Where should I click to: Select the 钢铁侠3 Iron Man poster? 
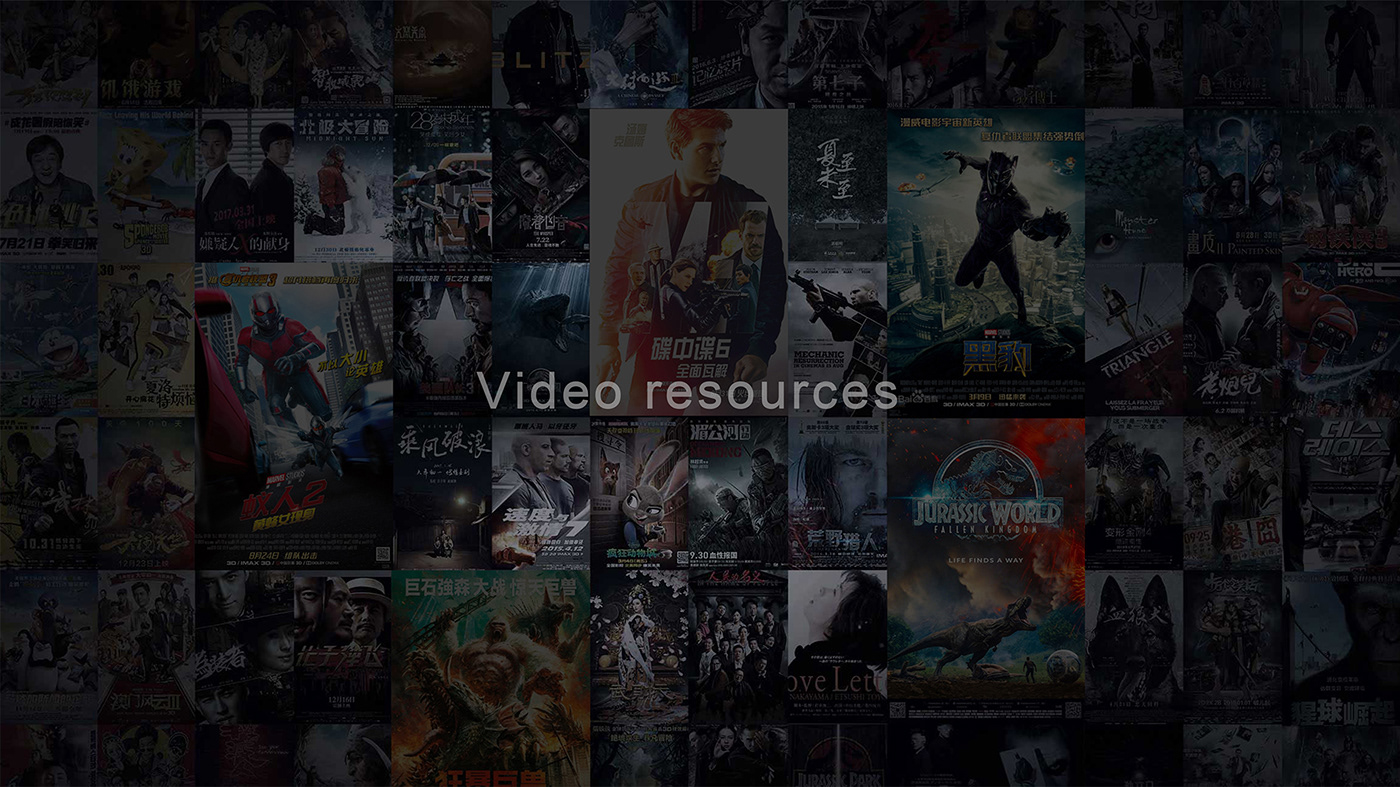tap(1341, 185)
